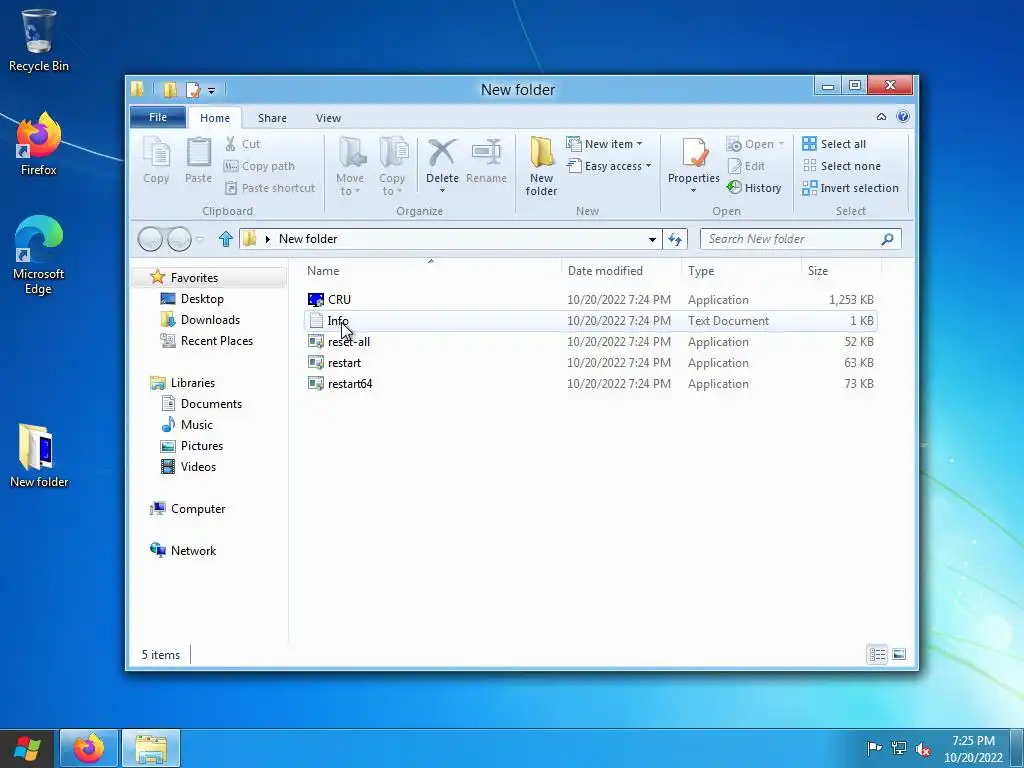Click the muted volume tray icon
The width and height of the screenshot is (1024, 768).
923,748
